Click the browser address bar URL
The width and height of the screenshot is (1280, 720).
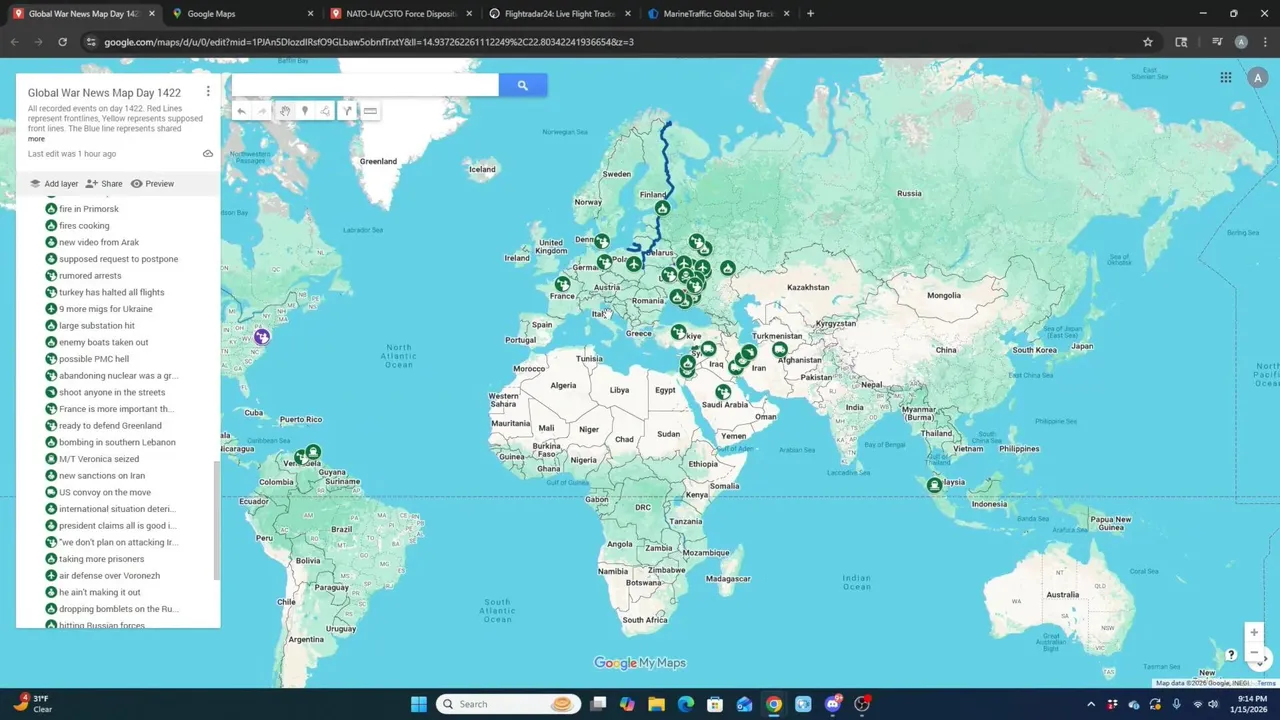369,42
